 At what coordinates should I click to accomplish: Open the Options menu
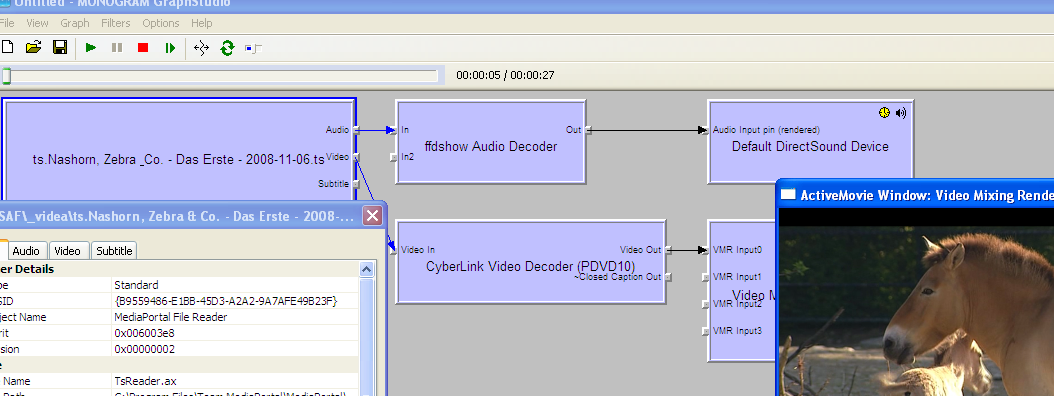click(161, 23)
